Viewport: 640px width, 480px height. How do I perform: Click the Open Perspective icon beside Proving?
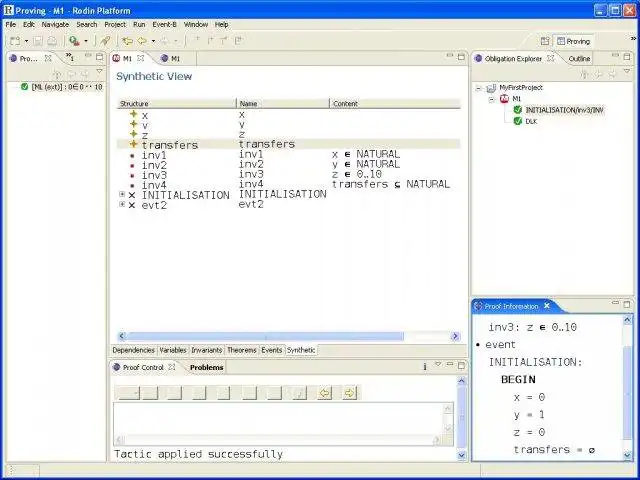pos(545,41)
